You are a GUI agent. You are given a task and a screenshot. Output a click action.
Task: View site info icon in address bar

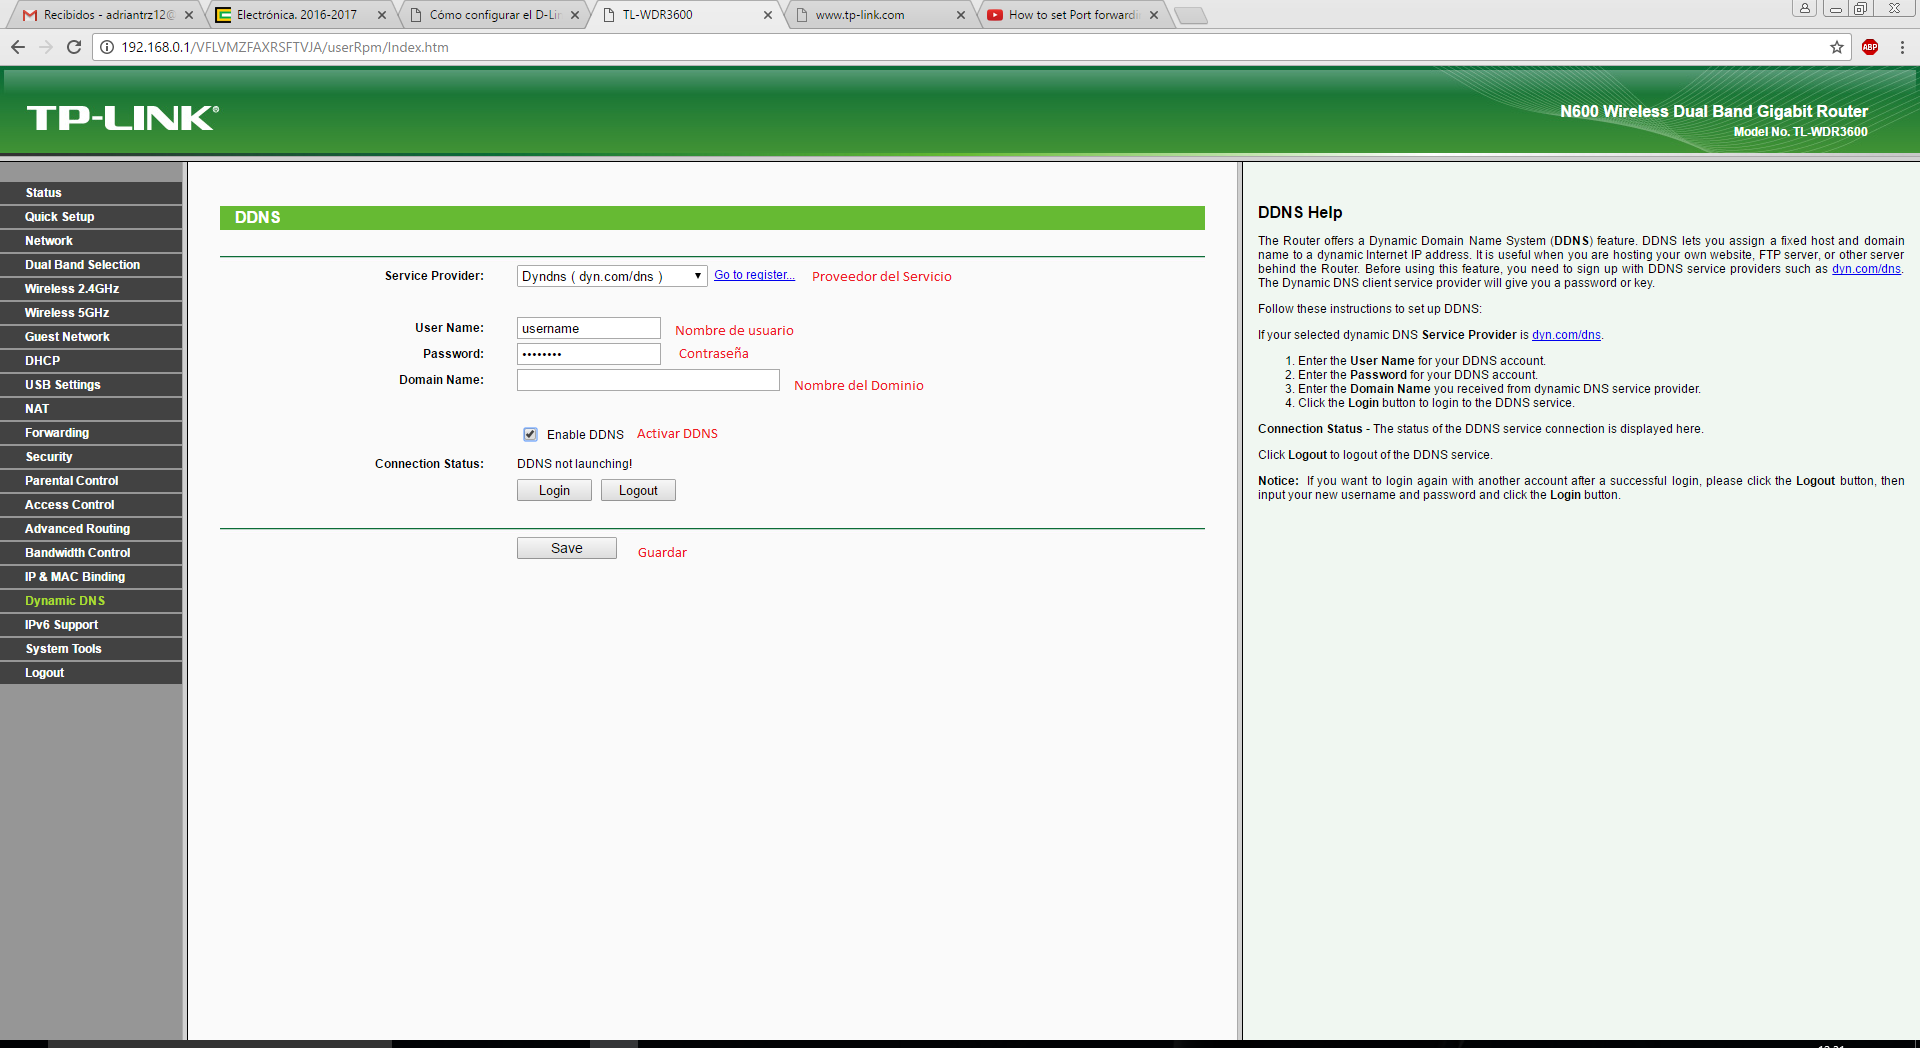pos(107,47)
